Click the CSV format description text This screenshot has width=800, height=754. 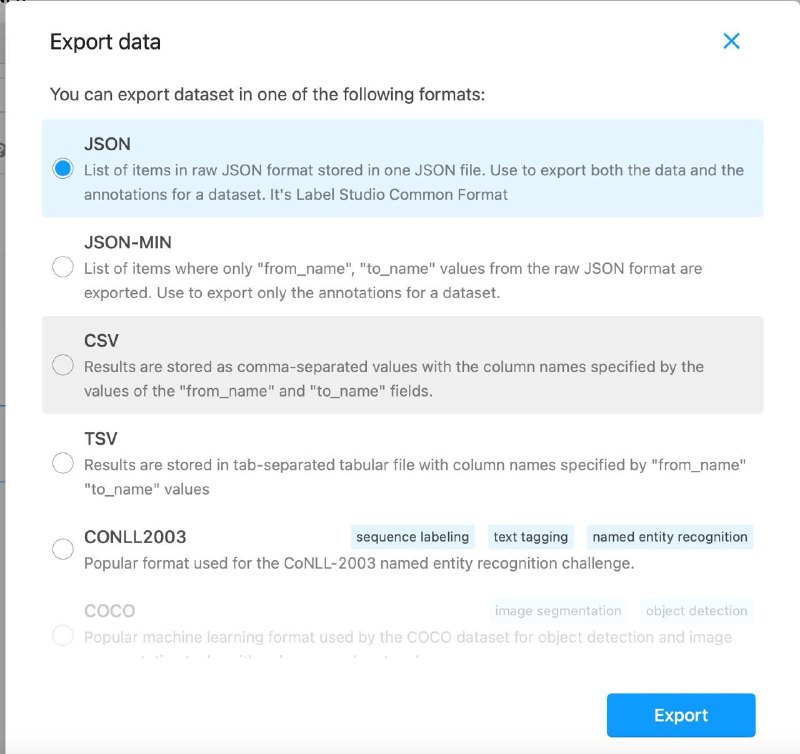pyautogui.click(x=394, y=379)
